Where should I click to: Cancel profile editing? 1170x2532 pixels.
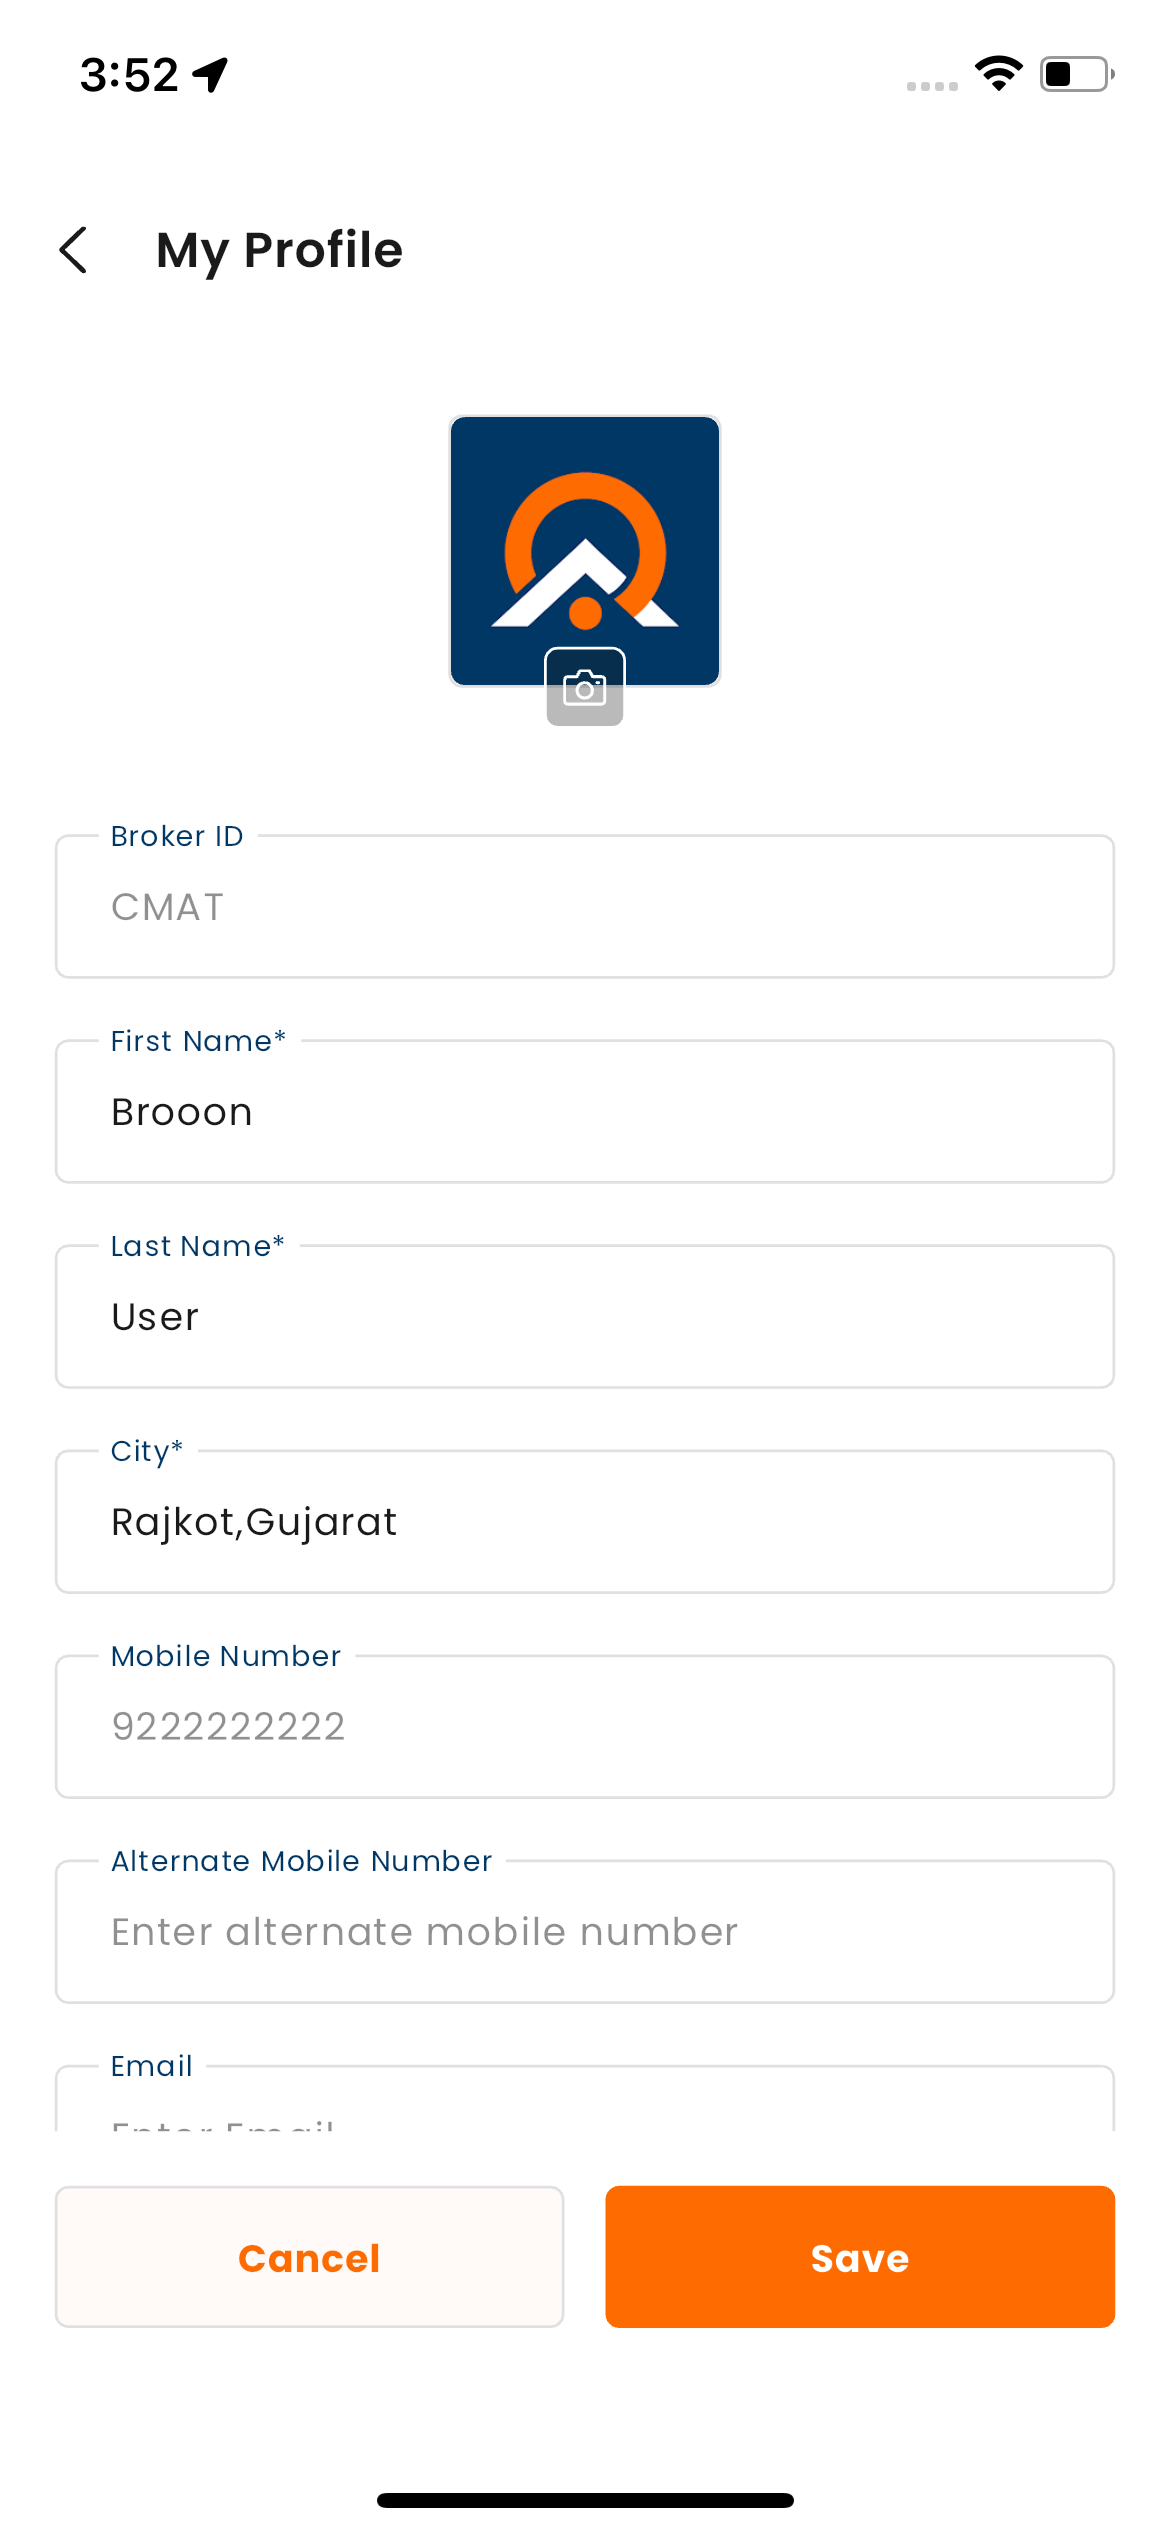[x=310, y=2257]
